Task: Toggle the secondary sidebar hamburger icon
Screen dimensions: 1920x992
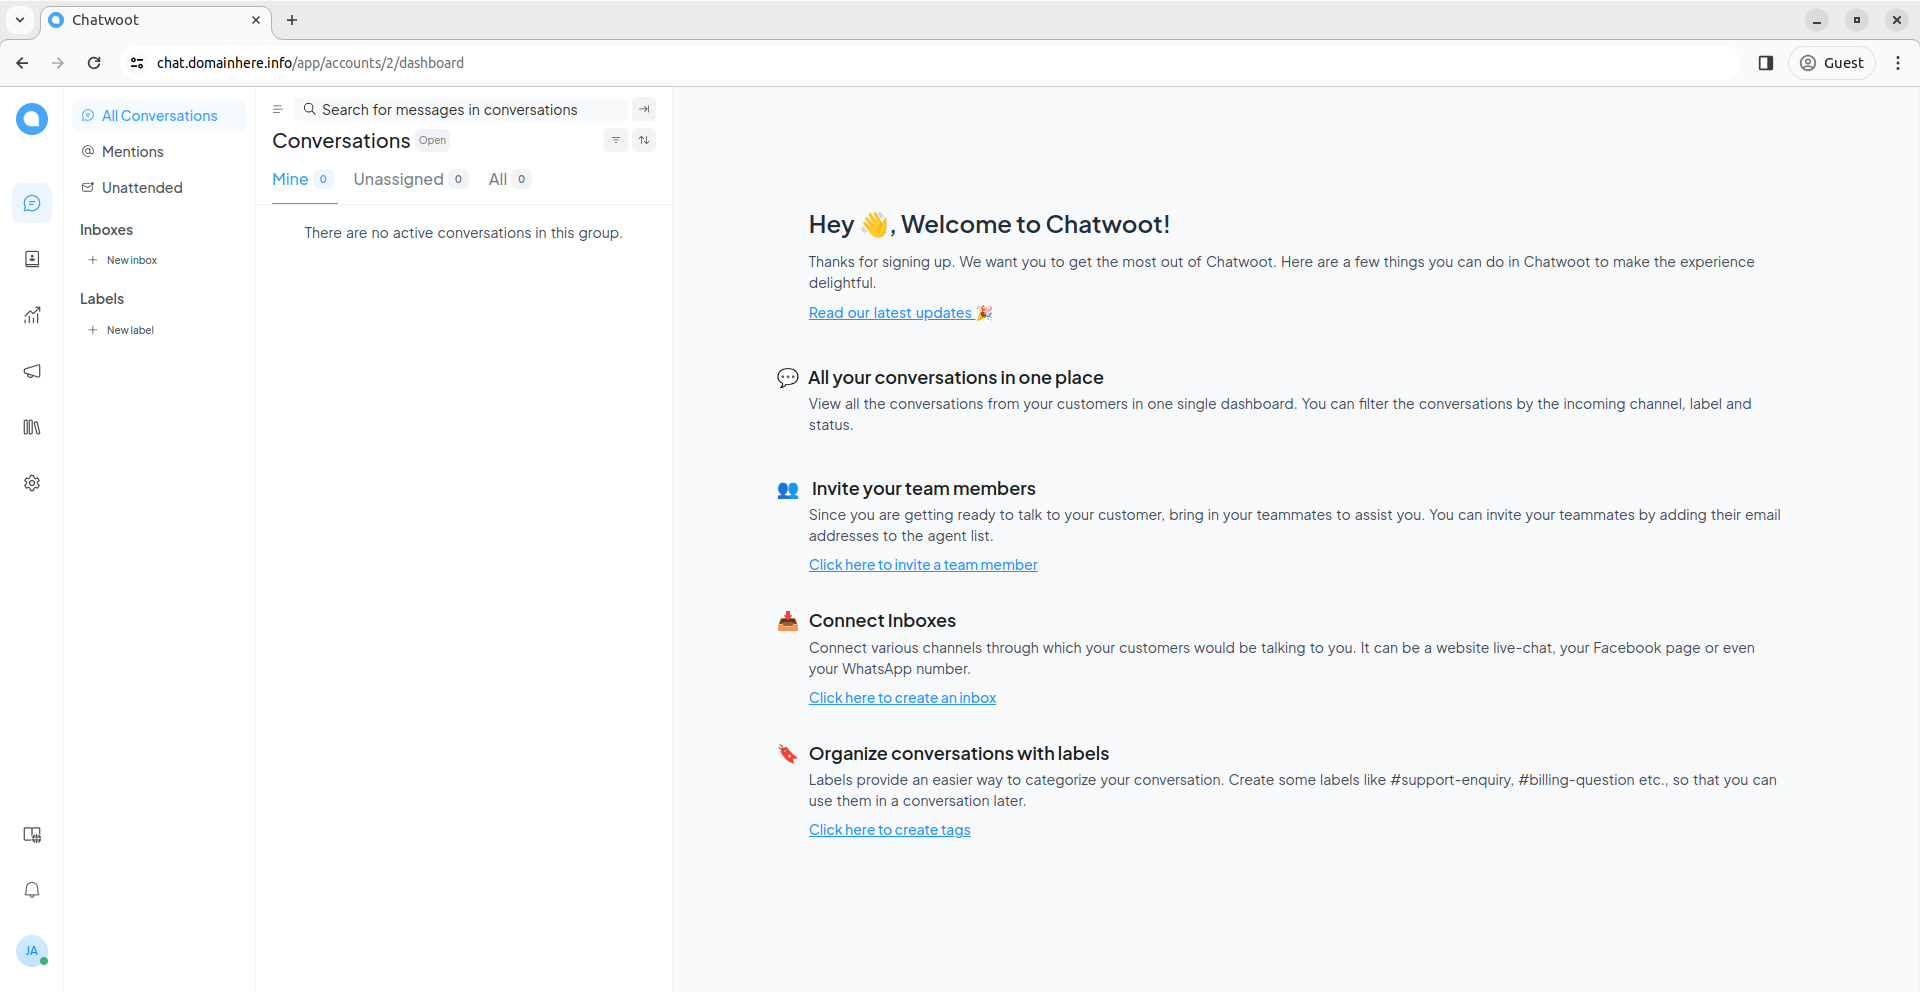Action: click(x=278, y=109)
